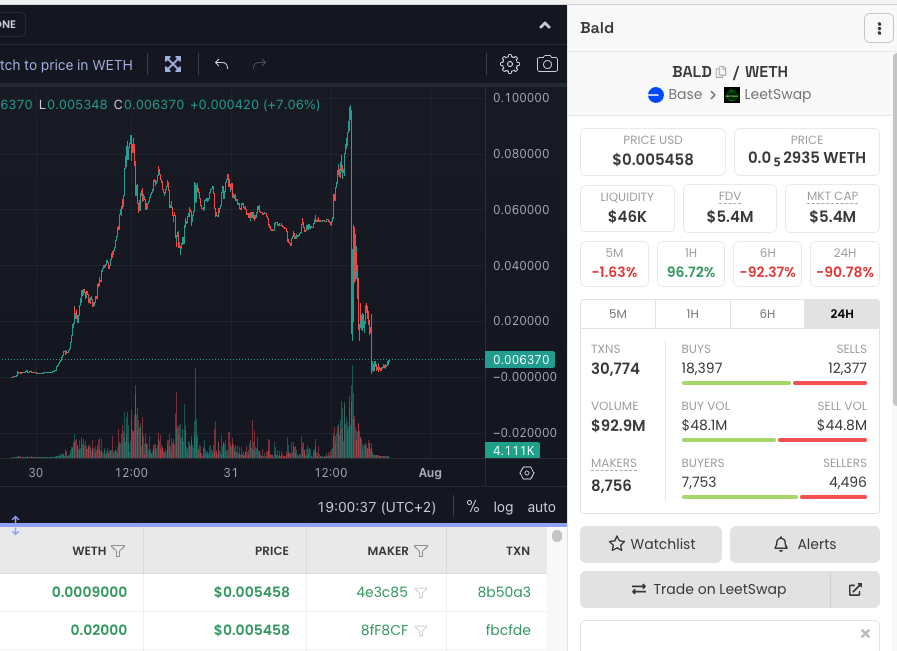Click the LeetSwap exchange logo
This screenshot has width=897, height=651.
732,94
